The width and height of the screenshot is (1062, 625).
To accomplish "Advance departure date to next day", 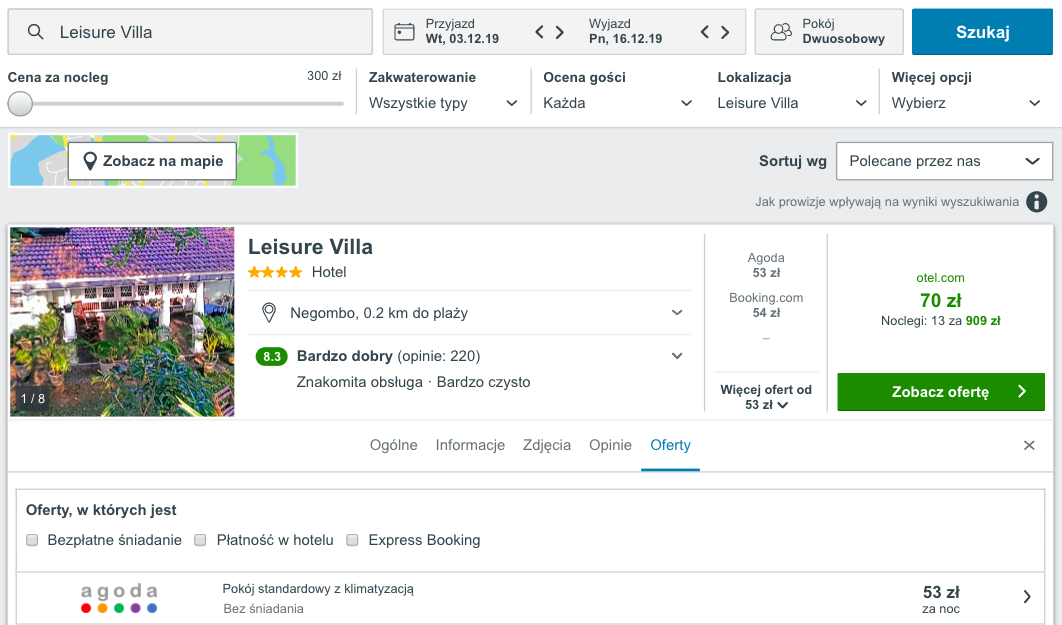I will pyautogui.click(x=725, y=32).
